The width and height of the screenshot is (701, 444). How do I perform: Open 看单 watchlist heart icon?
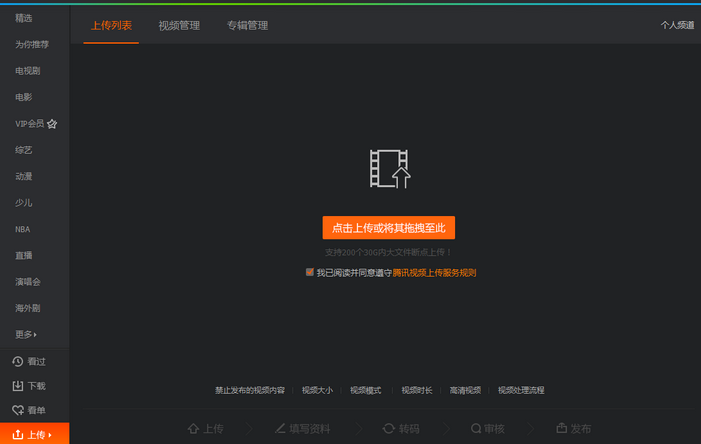[x=17, y=410]
